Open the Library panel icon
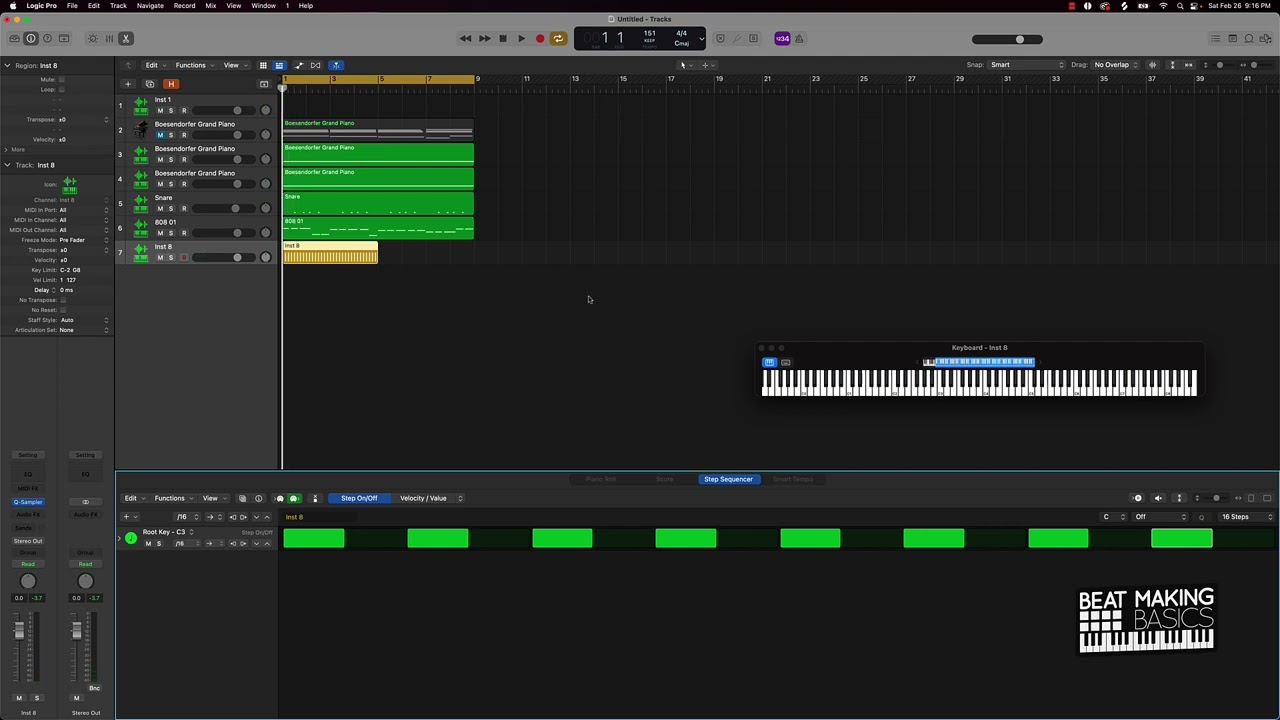This screenshot has height=720, width=1280. [14, 39]
